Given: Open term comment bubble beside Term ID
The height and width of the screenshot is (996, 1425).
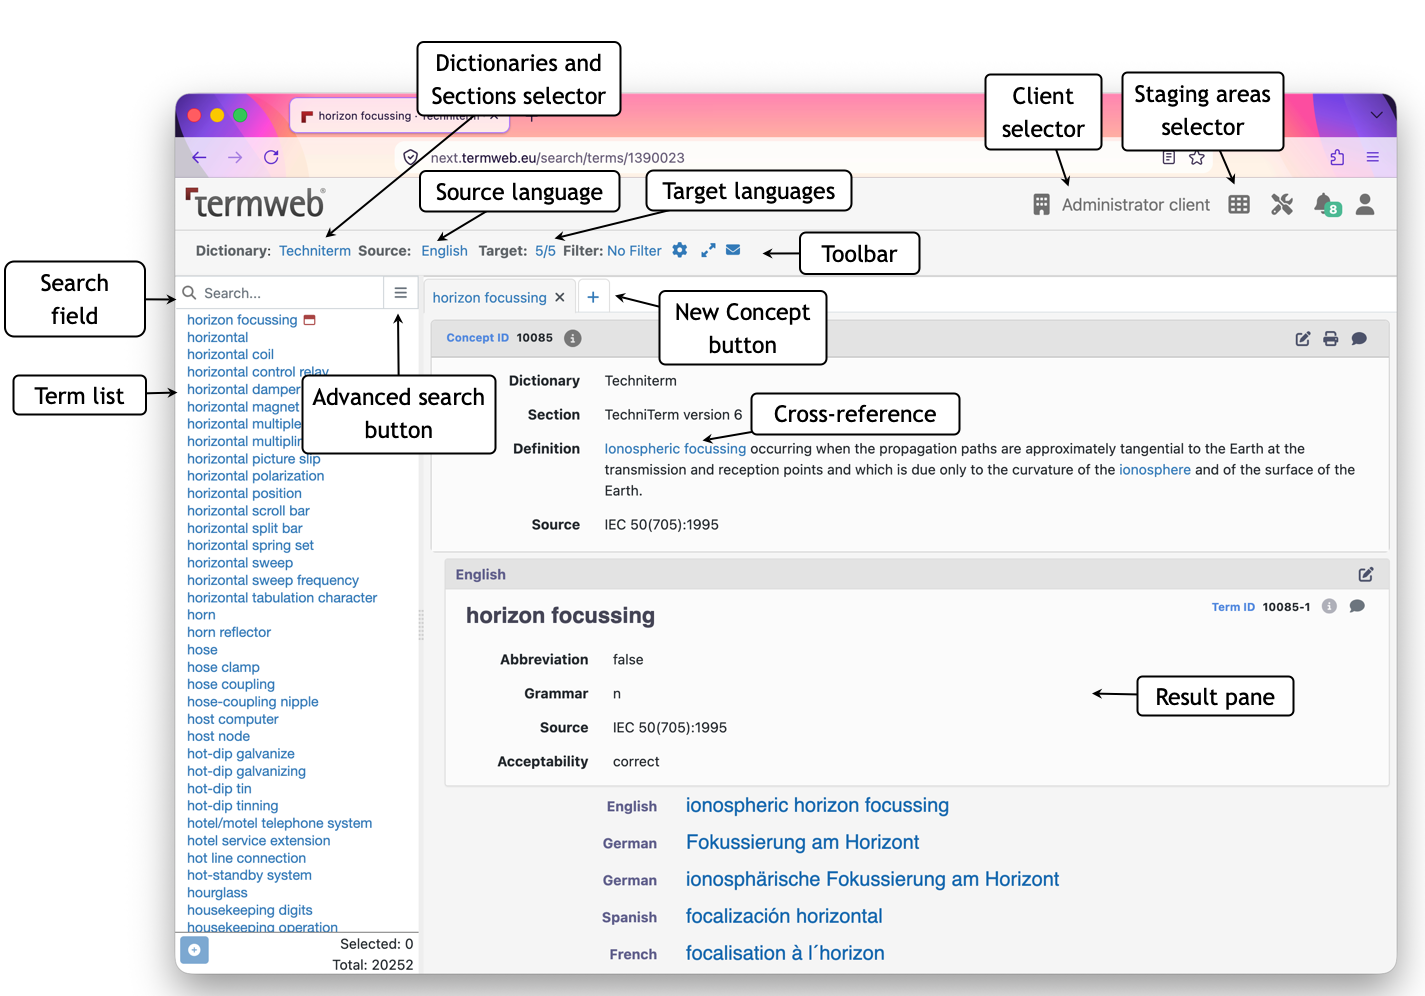Looking at the screenshot, I should (1357, 606).
